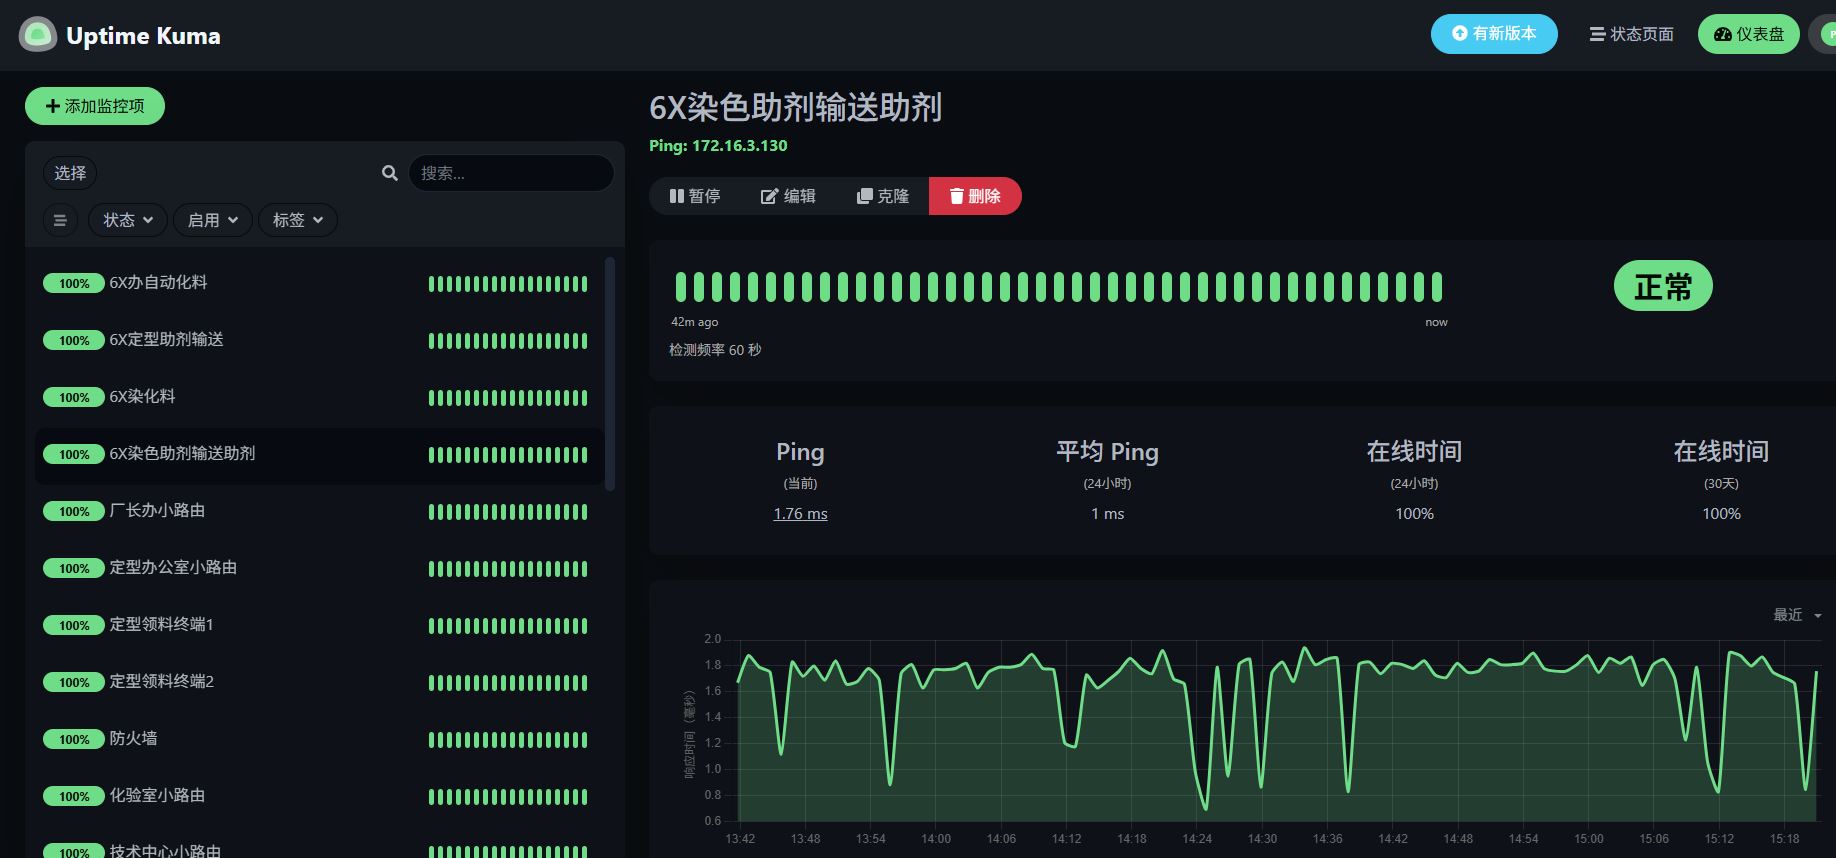Expand the 标签 filter dropdown
This screenshot has width=1836, height=858.
coord(298,220)
